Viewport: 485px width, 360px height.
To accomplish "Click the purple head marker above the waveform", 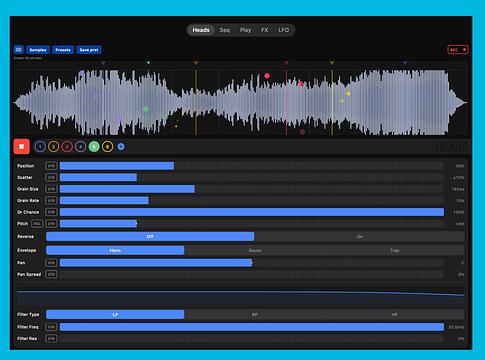I will click(x=103, y=63).
